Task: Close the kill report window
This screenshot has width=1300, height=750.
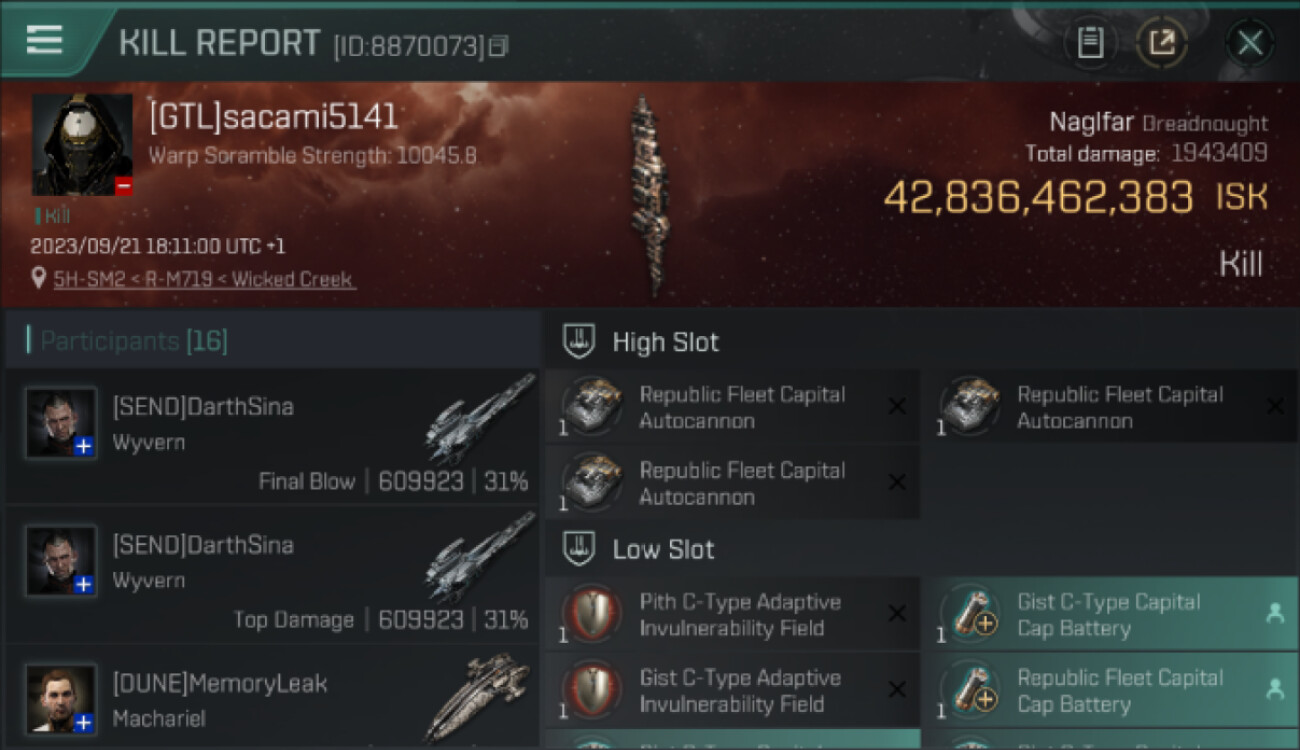Action: 1250,42
